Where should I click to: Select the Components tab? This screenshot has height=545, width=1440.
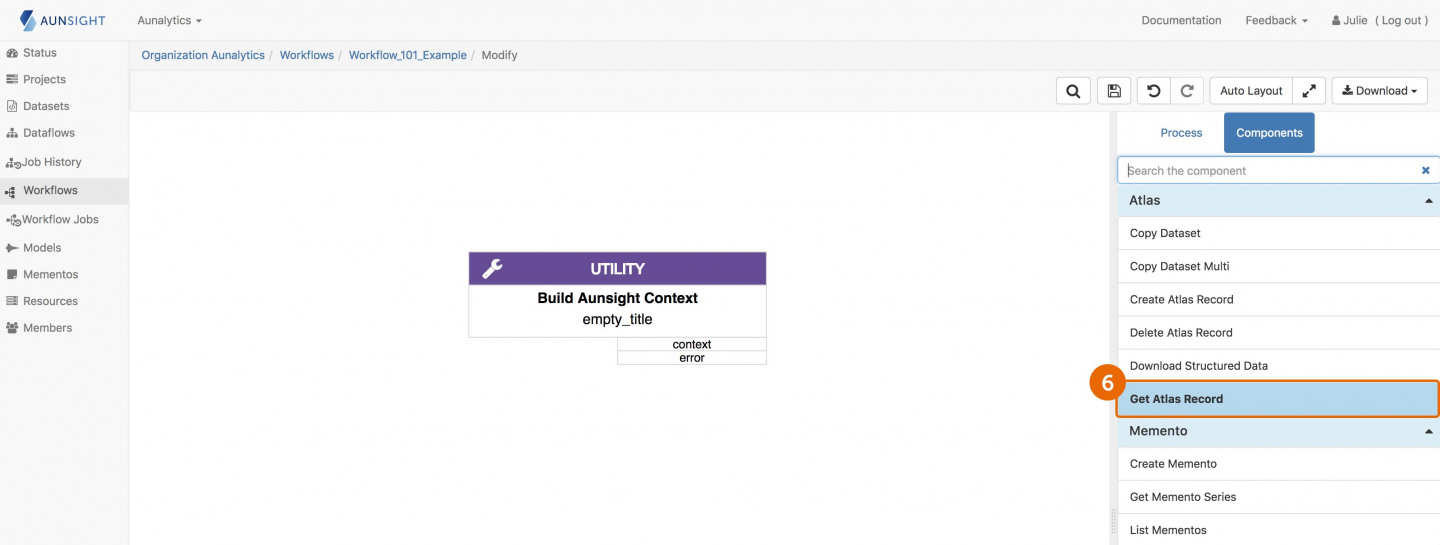pyautogui.click(x=1269, y=133)
